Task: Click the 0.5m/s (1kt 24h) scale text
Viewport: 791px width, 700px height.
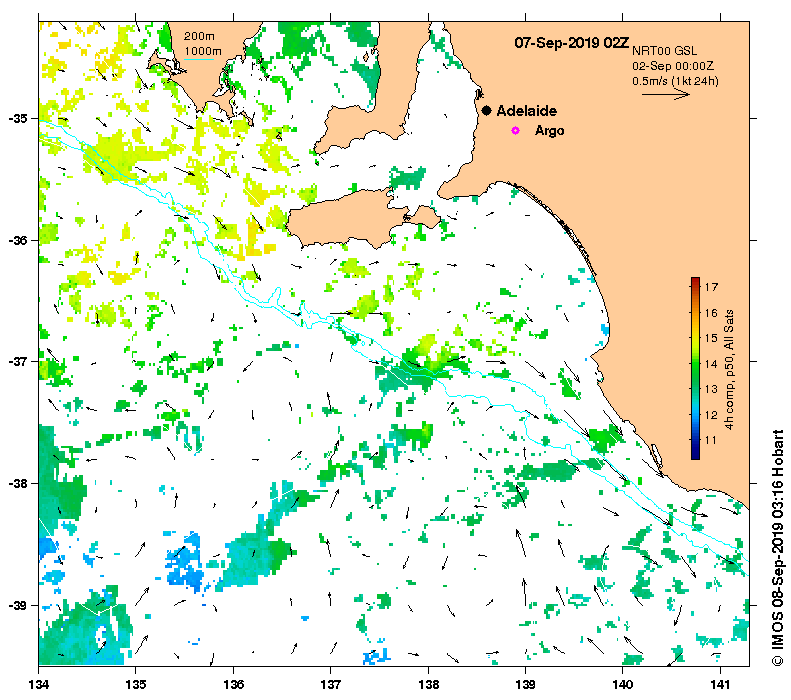Action: 675,81
